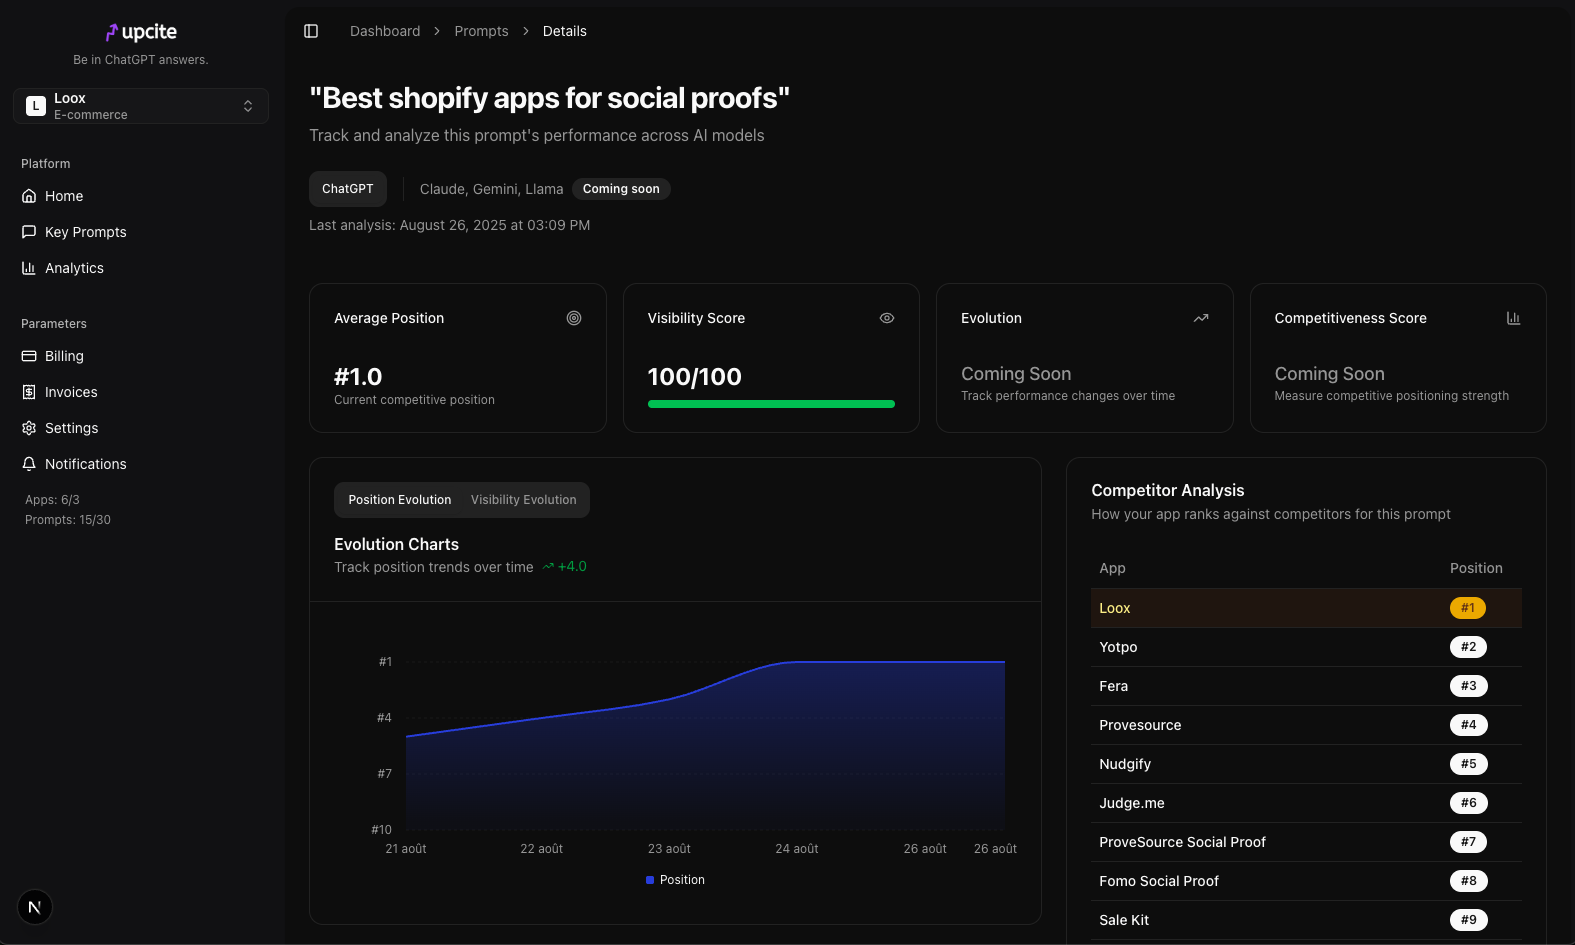The width and height of the screenshot is (1575, 945).
Task: Click the upcite logo
Action: point(141,32)
